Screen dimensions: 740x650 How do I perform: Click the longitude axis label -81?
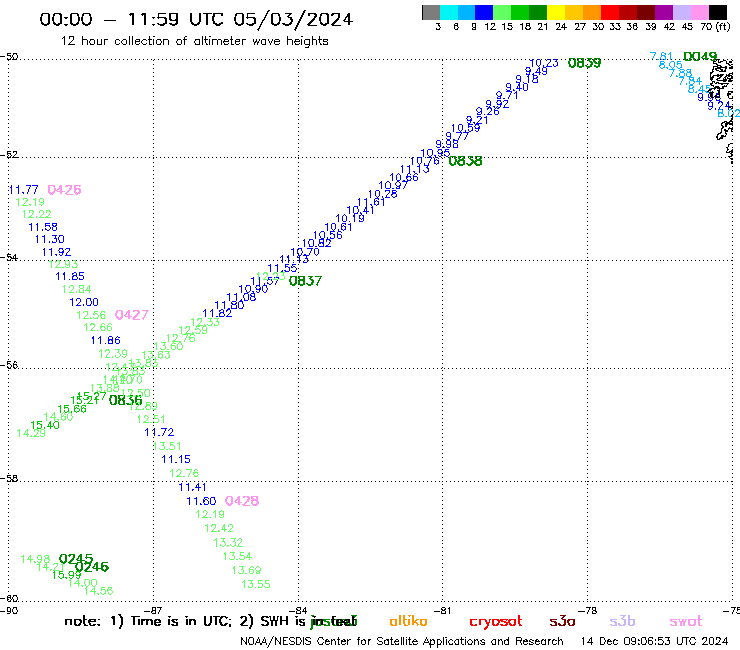click(443, 610)
